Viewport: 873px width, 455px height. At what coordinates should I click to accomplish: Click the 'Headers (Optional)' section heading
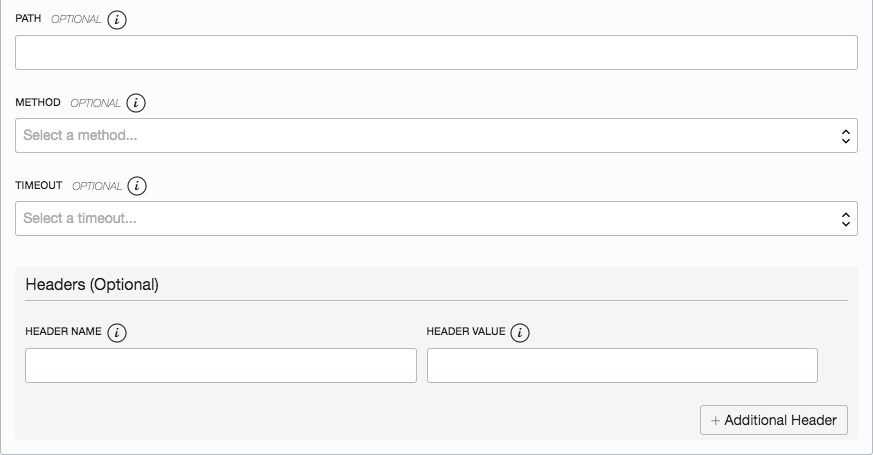coord(92,284)
